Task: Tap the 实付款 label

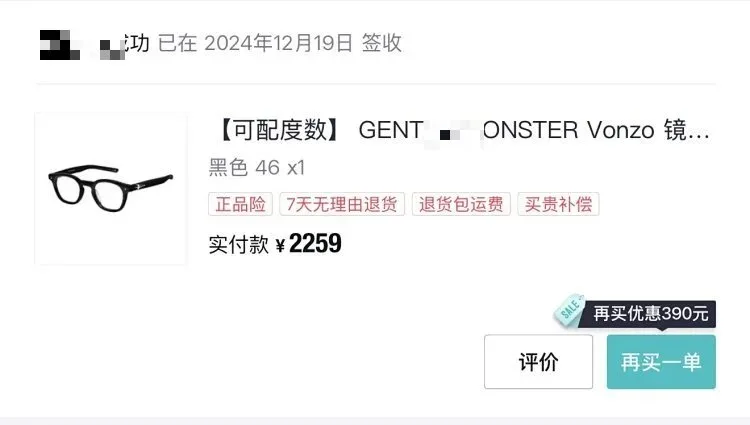Action: tap(239, 245)
